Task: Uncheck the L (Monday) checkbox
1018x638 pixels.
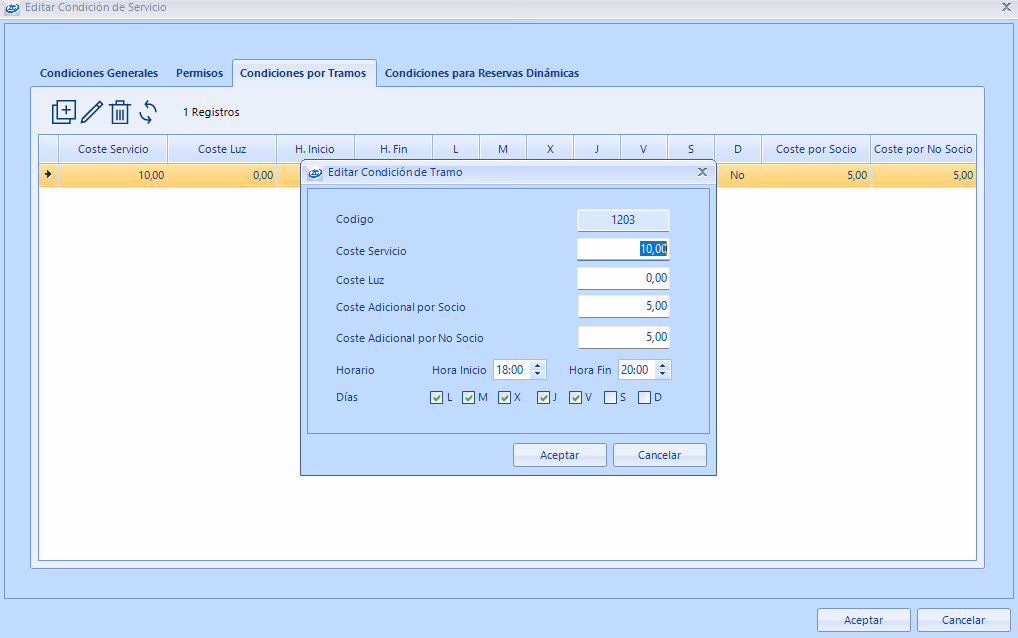Action: [437, 398]
